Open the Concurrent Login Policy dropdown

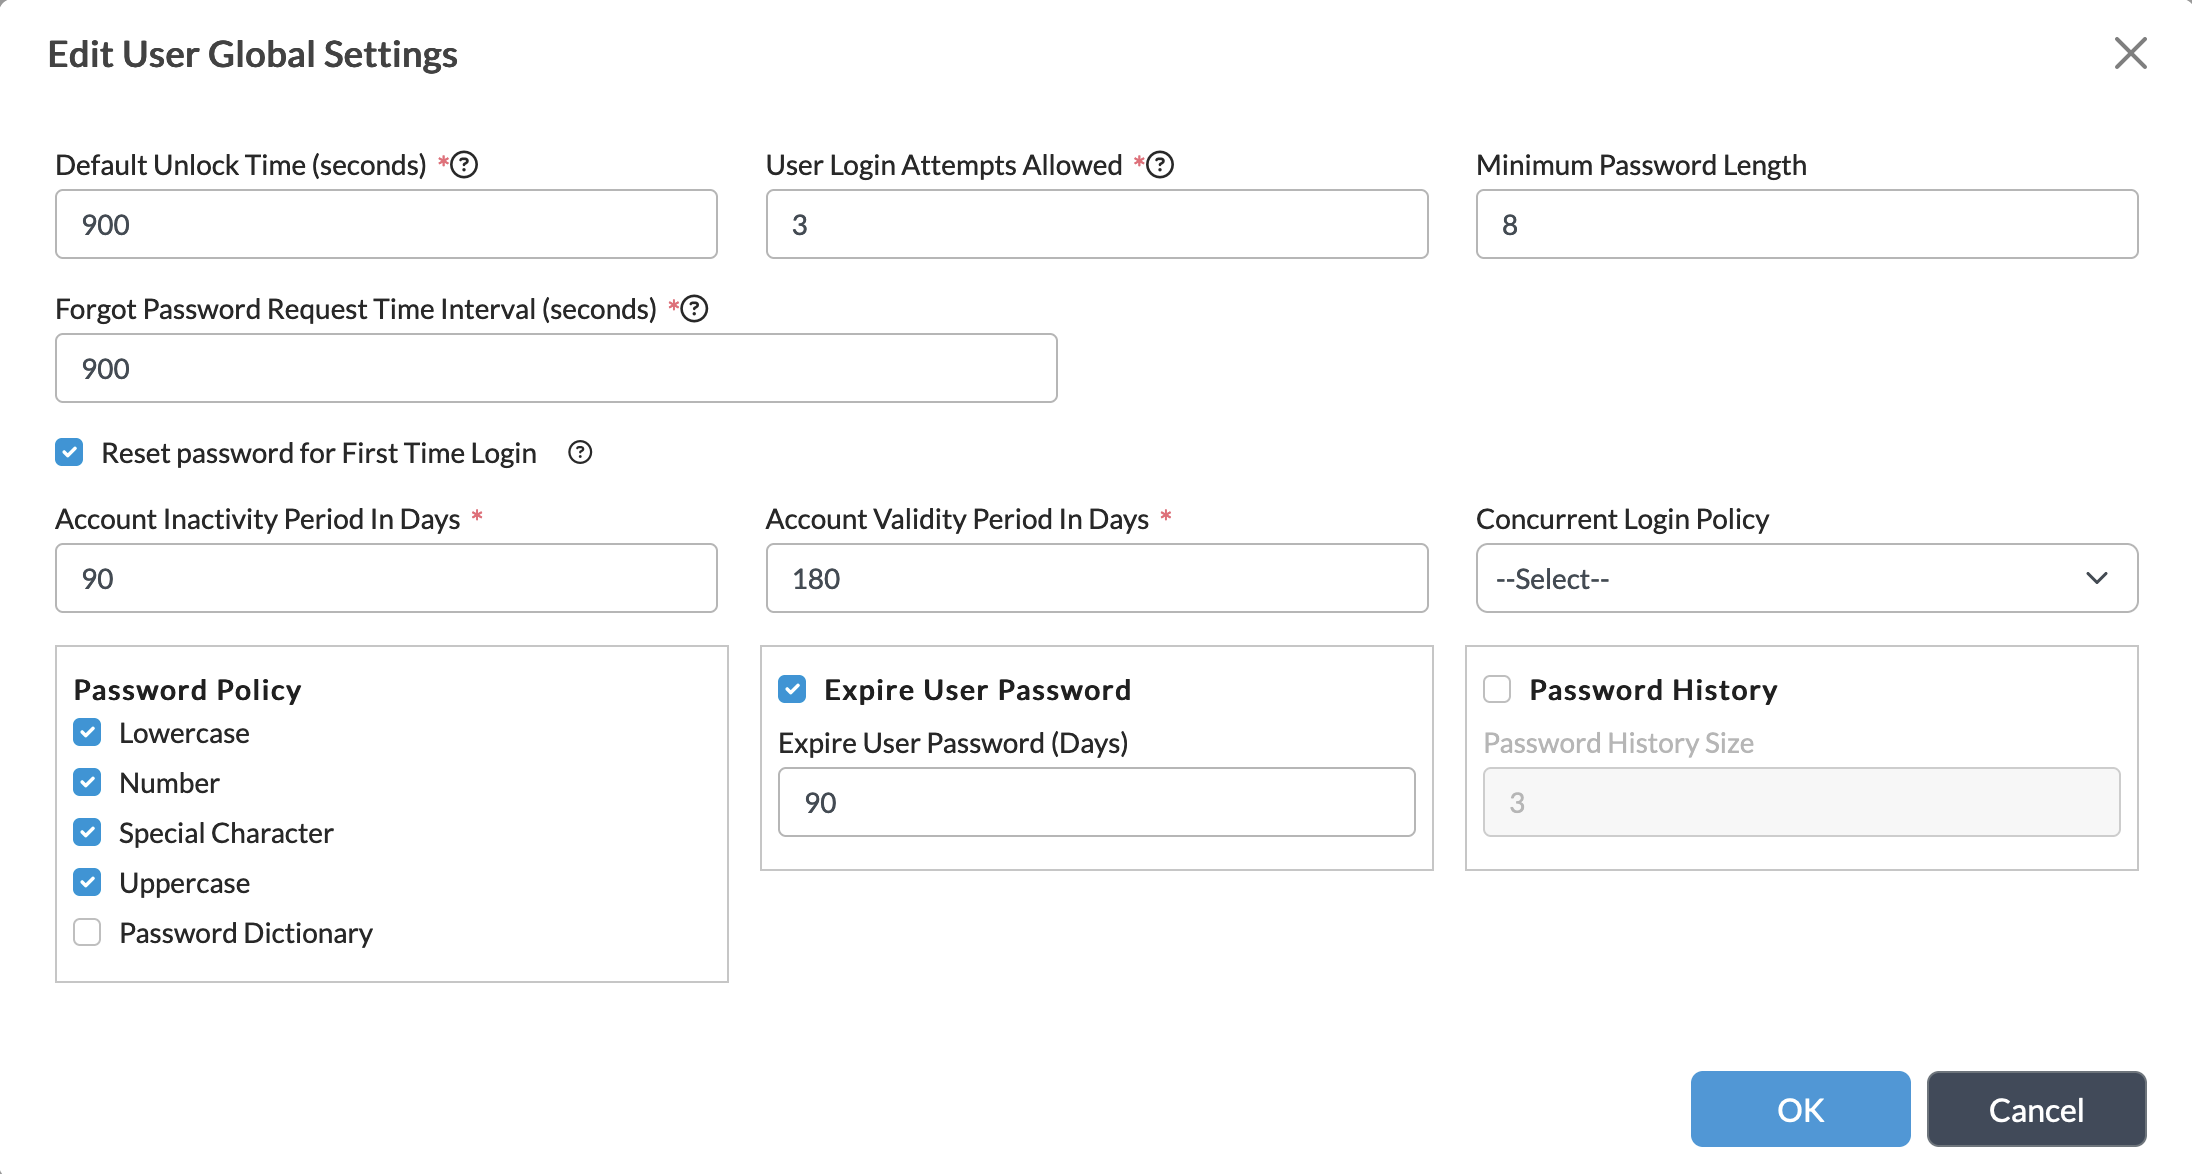tap(1805, 578)
